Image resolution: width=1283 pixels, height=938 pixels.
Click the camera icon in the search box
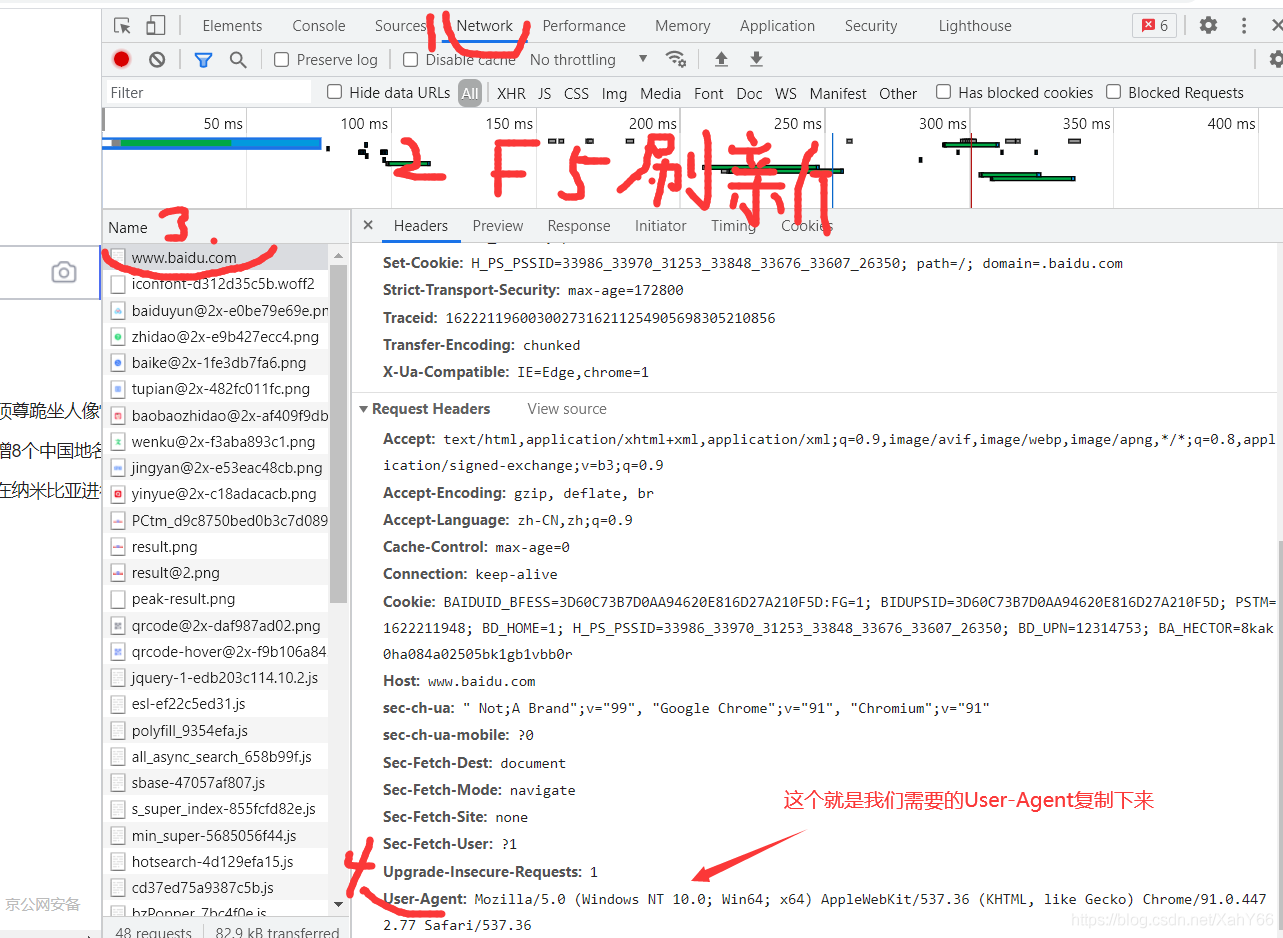tap(64, 272)
